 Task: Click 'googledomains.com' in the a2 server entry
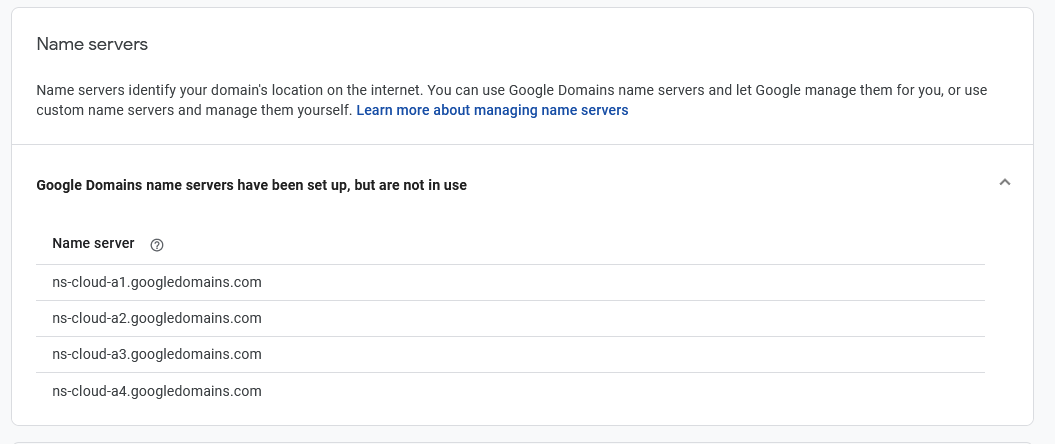(196, 318)
